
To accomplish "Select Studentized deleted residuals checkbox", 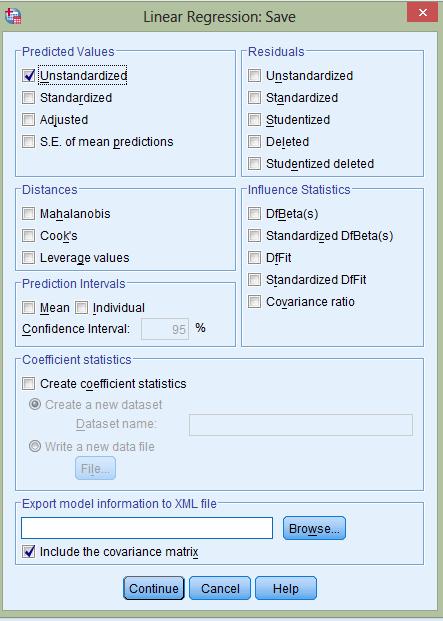I will 255,164.
